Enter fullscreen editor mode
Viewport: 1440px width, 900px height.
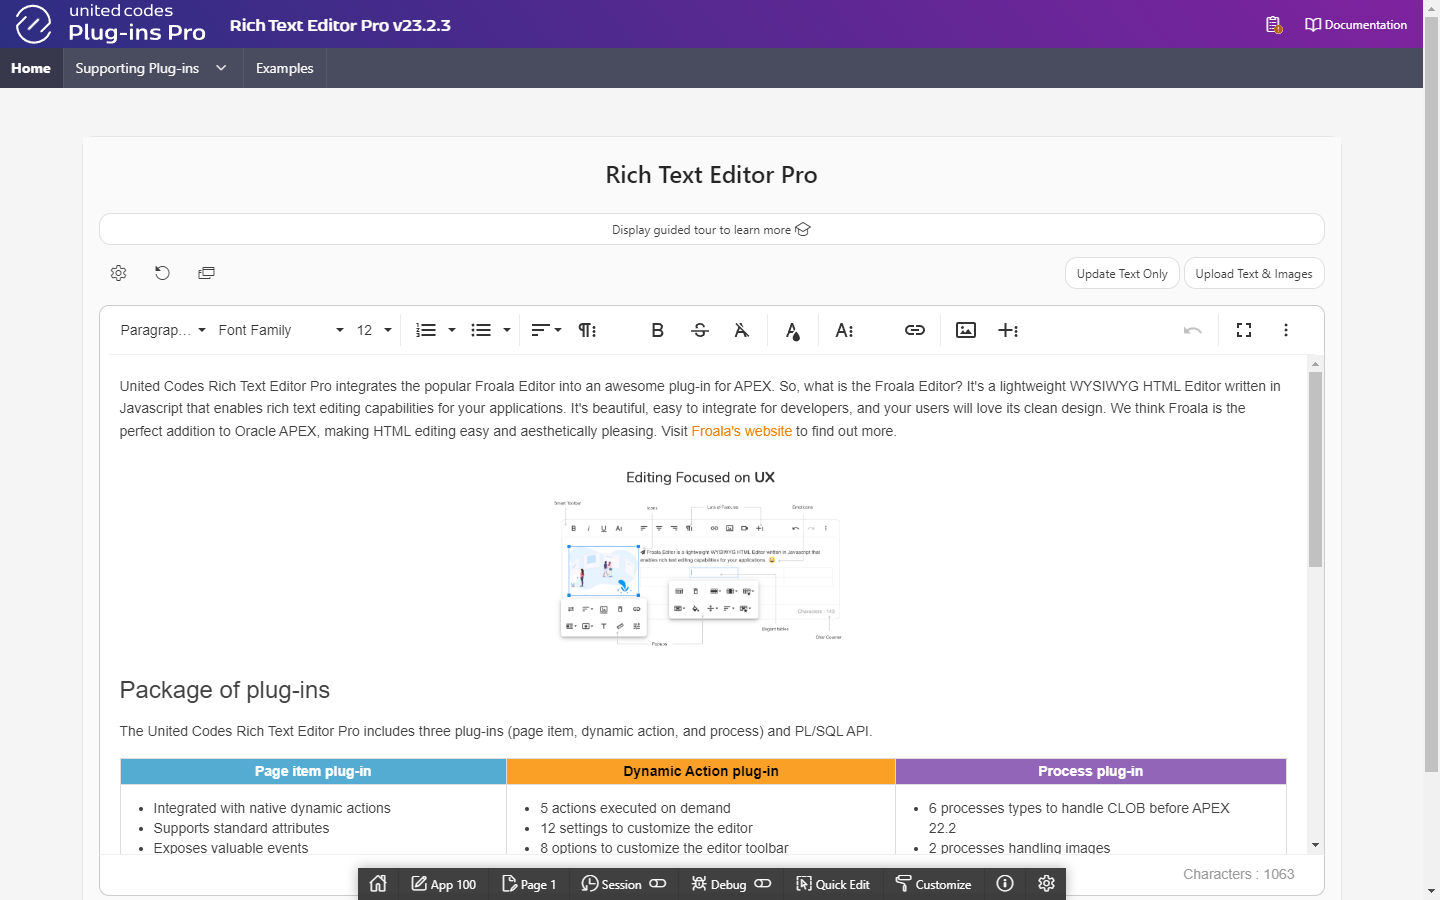(1244, 330)
